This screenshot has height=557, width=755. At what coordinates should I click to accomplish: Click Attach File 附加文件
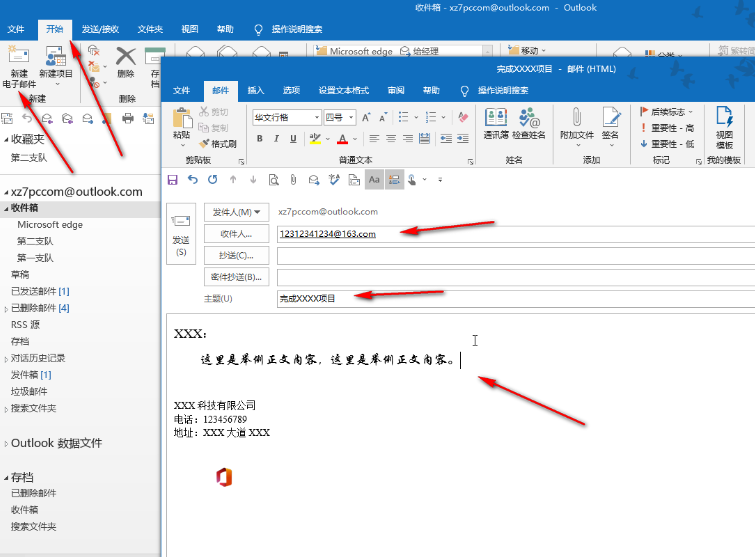click(577, 127)
